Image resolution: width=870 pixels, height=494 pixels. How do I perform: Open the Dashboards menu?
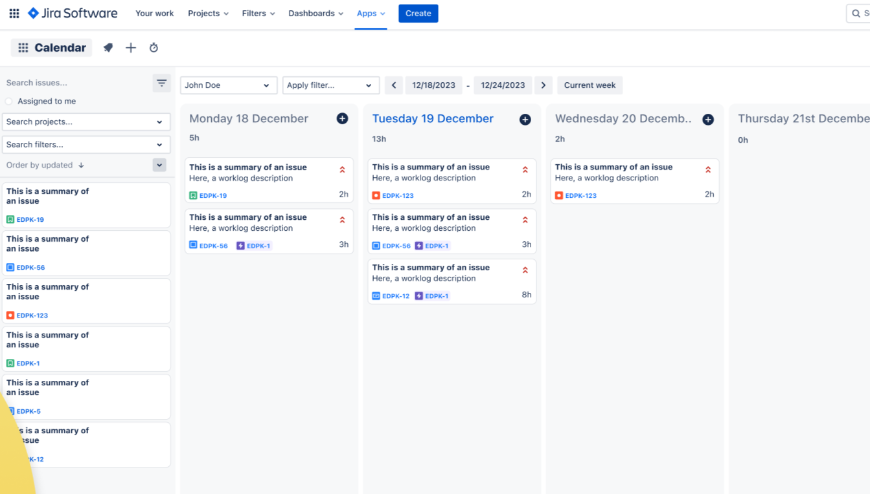tap(316, 14)
